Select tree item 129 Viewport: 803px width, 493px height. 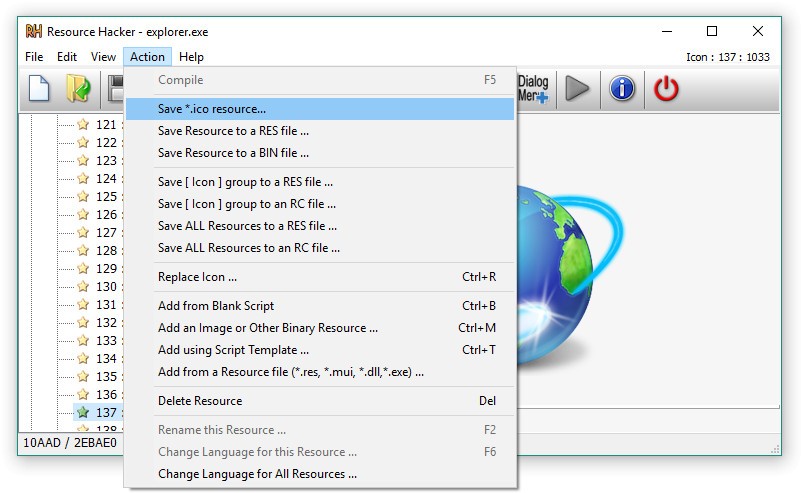(107, 268)
